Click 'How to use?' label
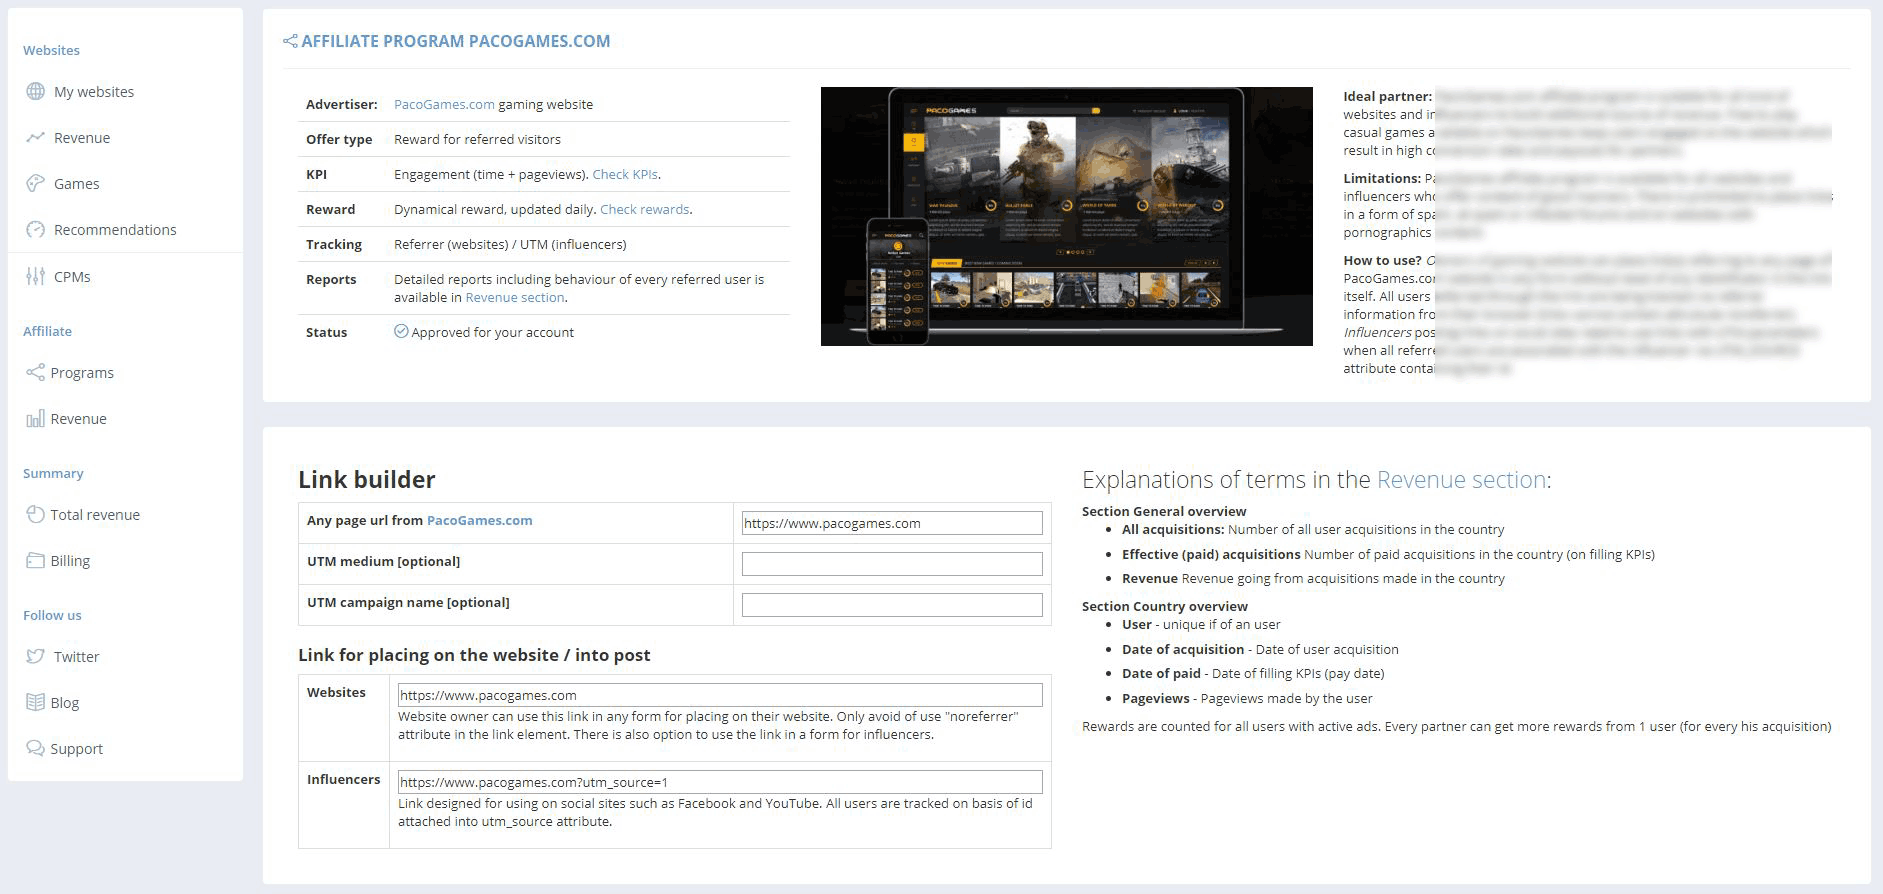The width and height of the screenshot is (1883, 894). 1382,260
